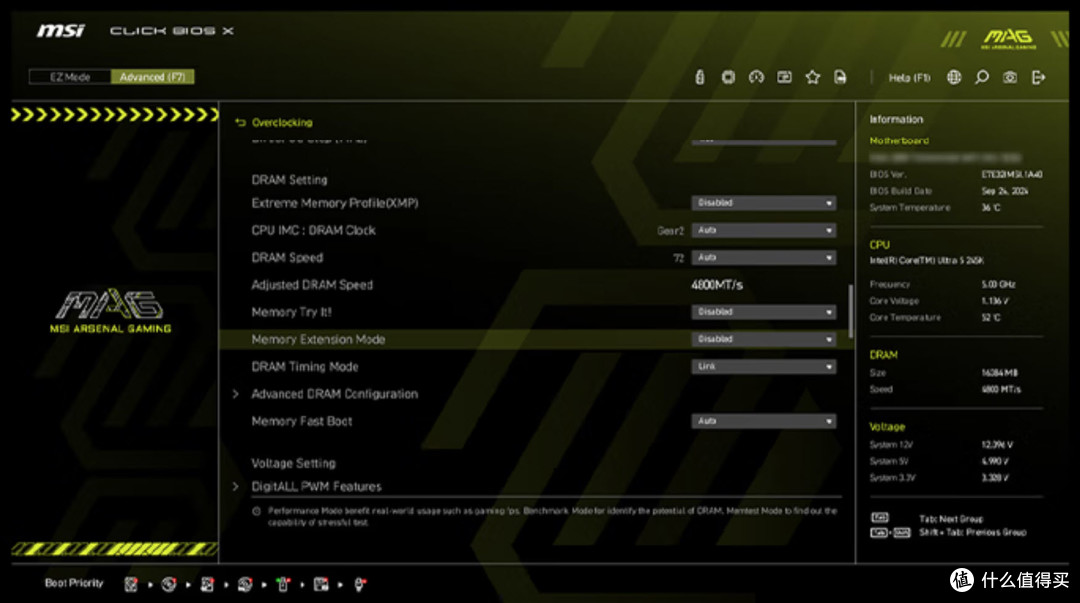This screenshot has width=1080, height=603.
Task: Select the Extreme Memory Profile(XMP) label
Action: [335, 203]
